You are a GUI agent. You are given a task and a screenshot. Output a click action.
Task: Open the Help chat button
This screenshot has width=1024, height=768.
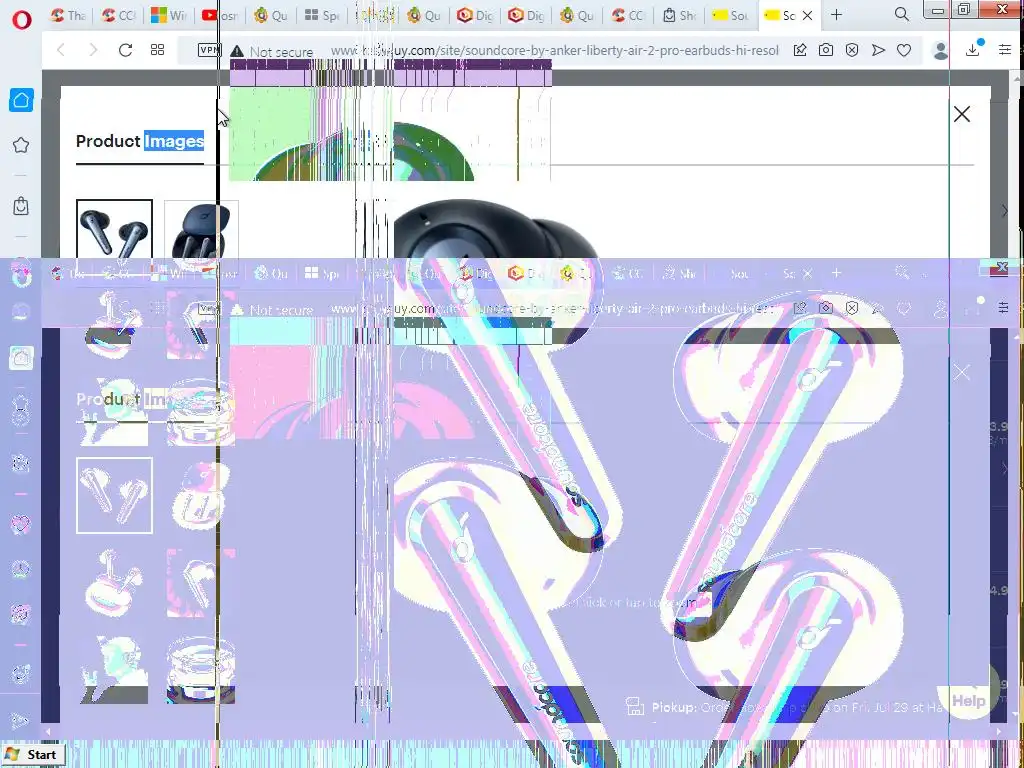coord(968,701)
